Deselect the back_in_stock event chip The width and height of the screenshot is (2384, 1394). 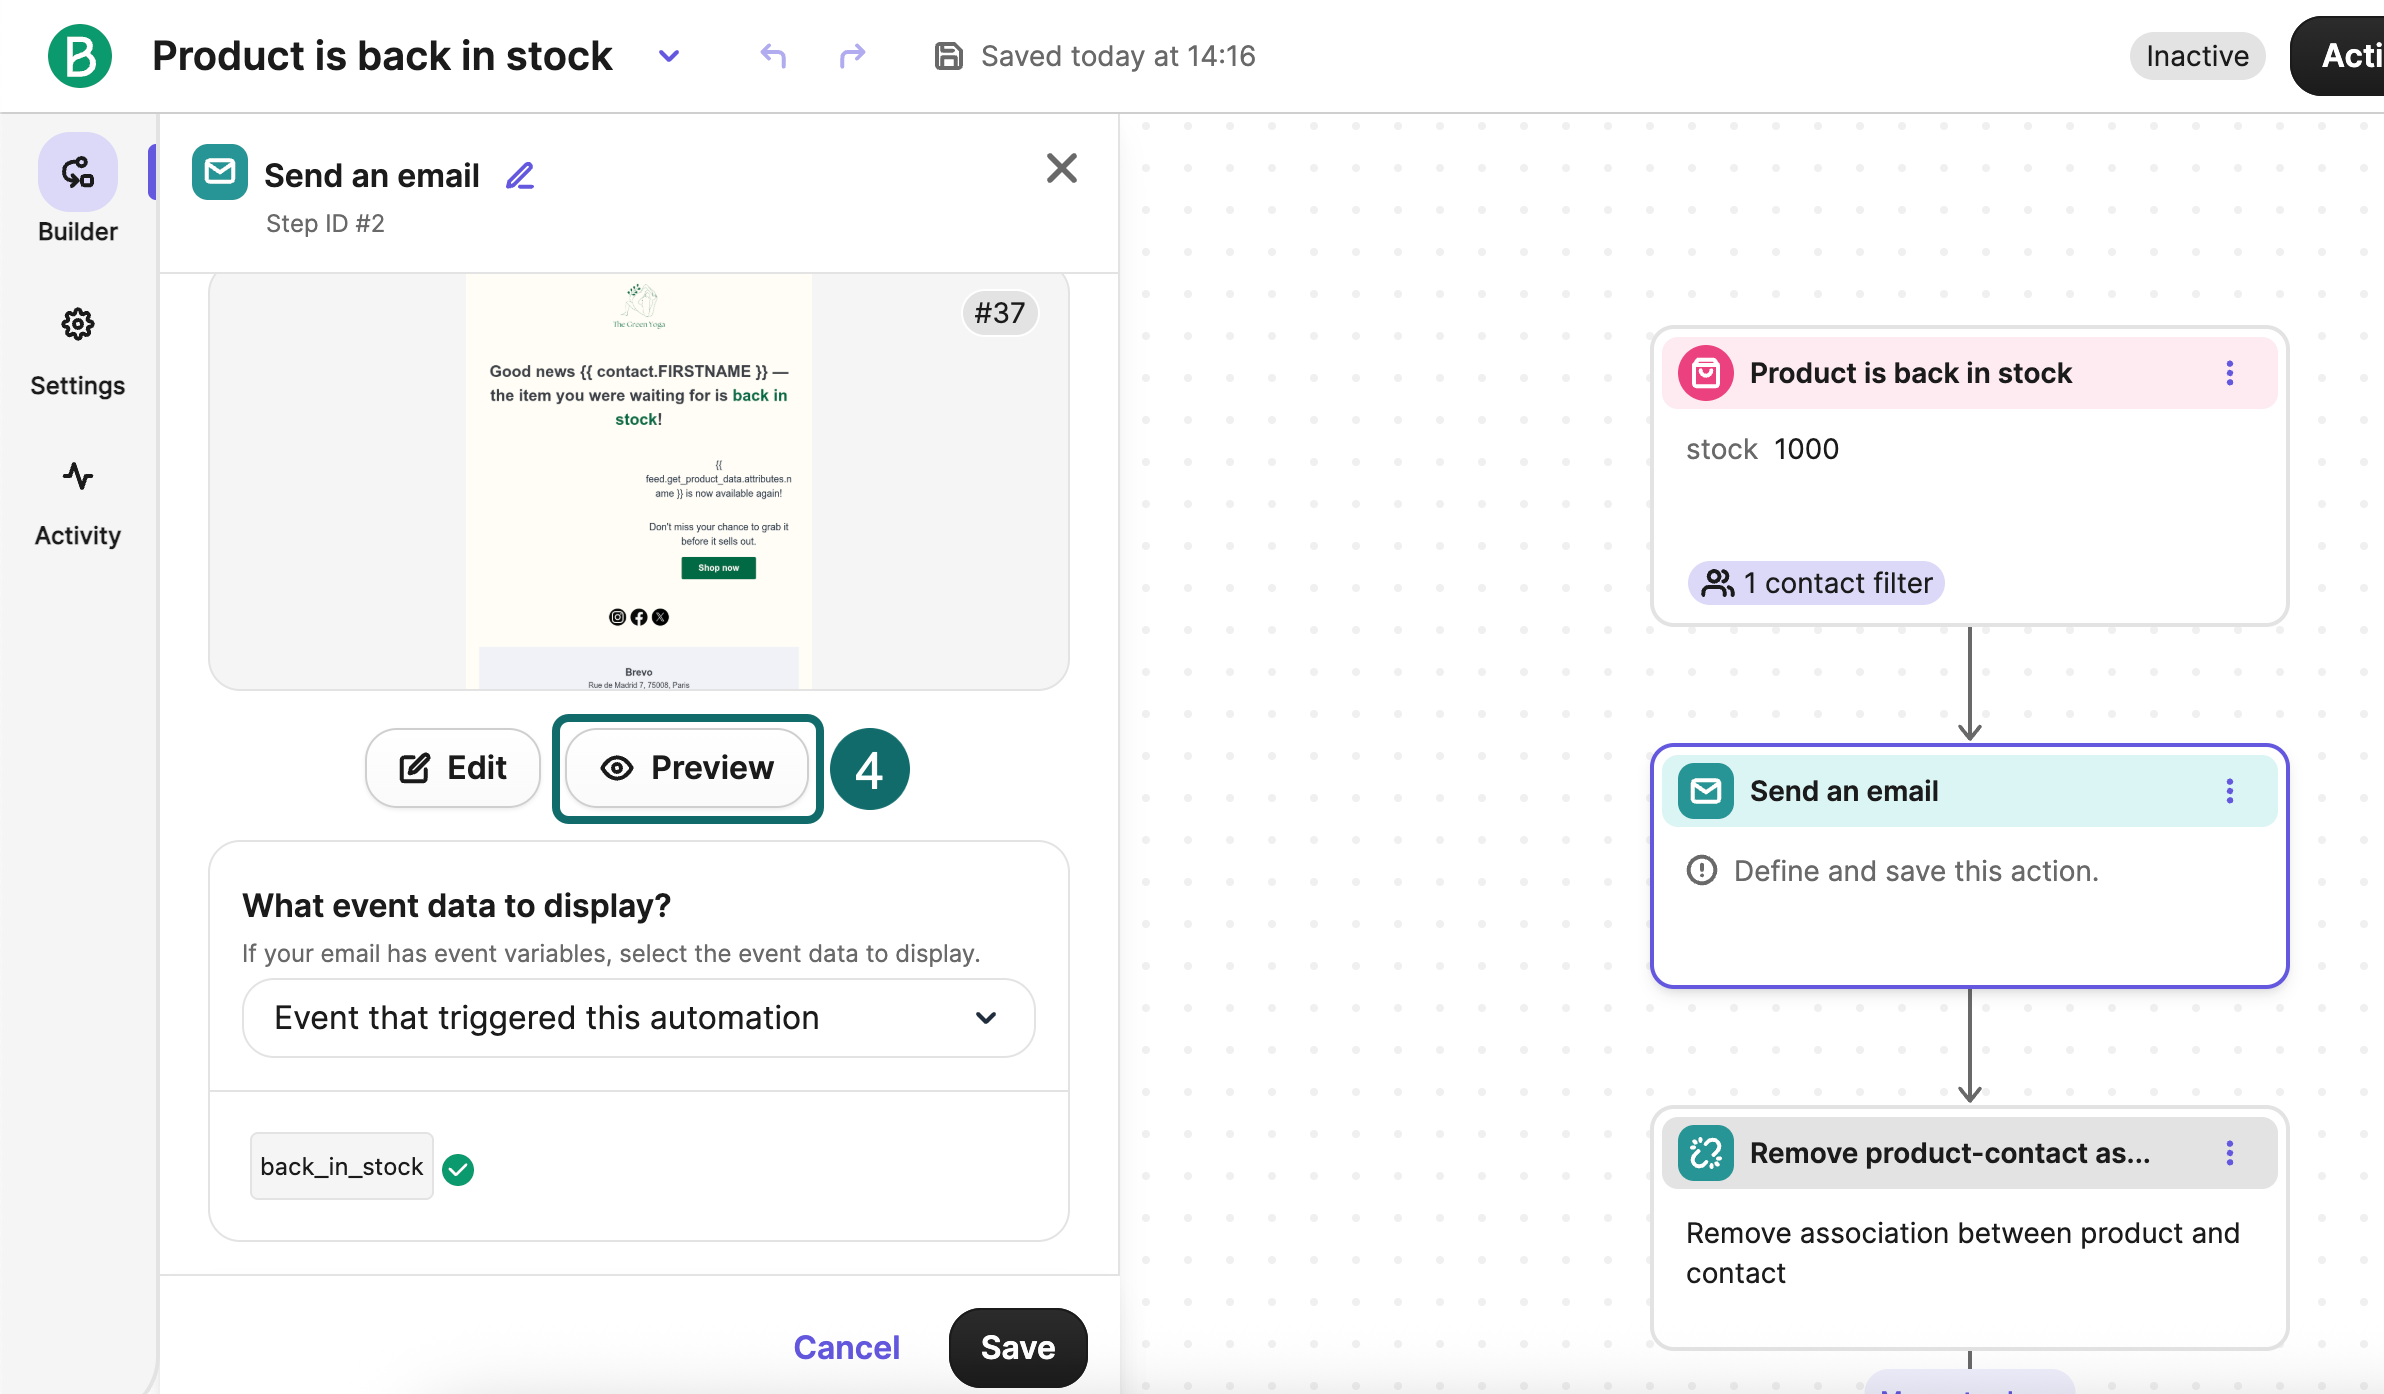(458, 1168)
